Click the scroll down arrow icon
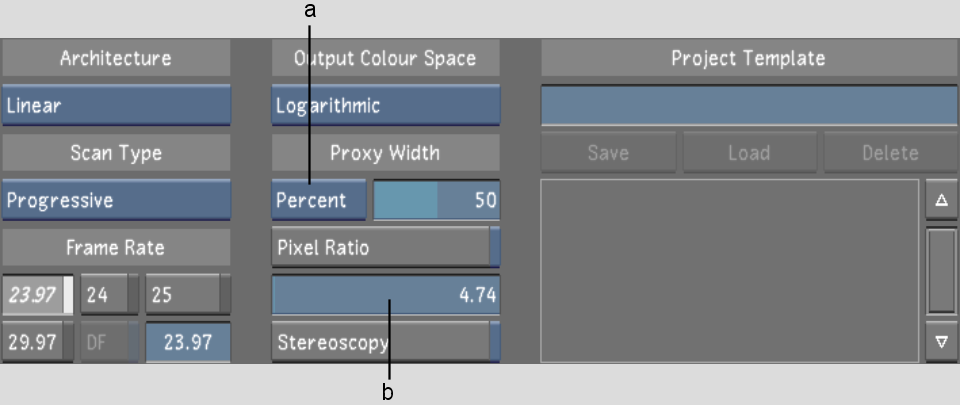The height and width of the screenshot is (405, 960). tap(942, 341)
